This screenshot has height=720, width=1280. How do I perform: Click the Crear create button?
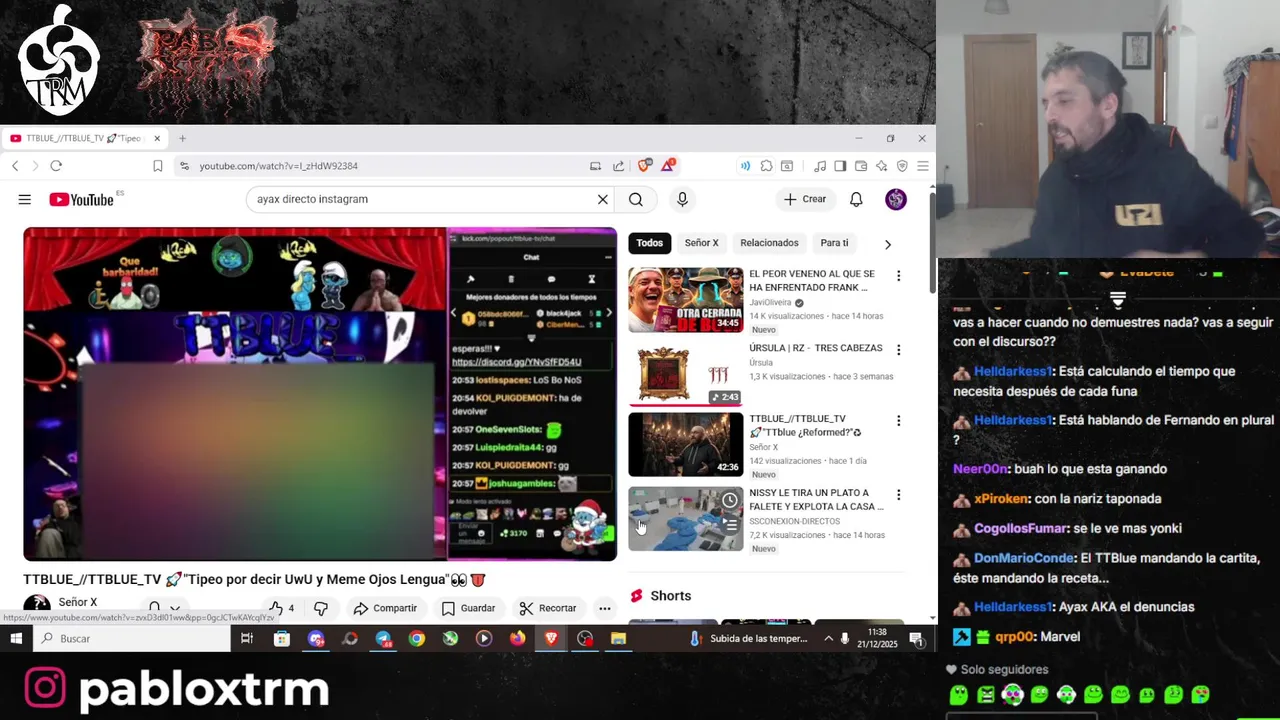(805, 199)
